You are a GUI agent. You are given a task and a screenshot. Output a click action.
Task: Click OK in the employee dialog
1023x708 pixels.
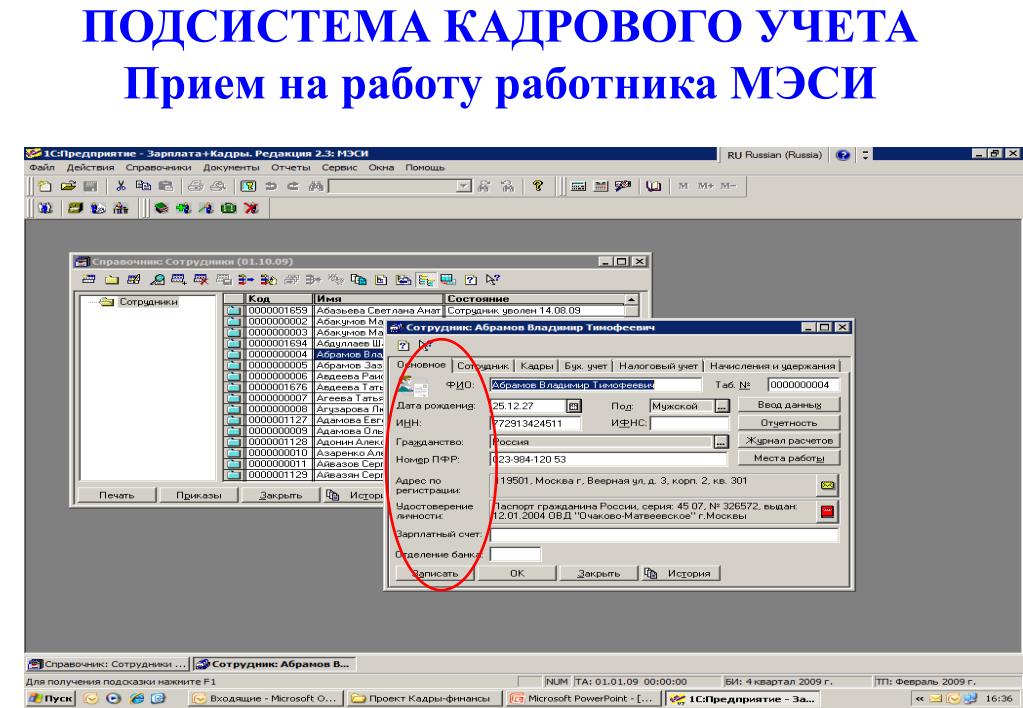[x=517, y=573]
